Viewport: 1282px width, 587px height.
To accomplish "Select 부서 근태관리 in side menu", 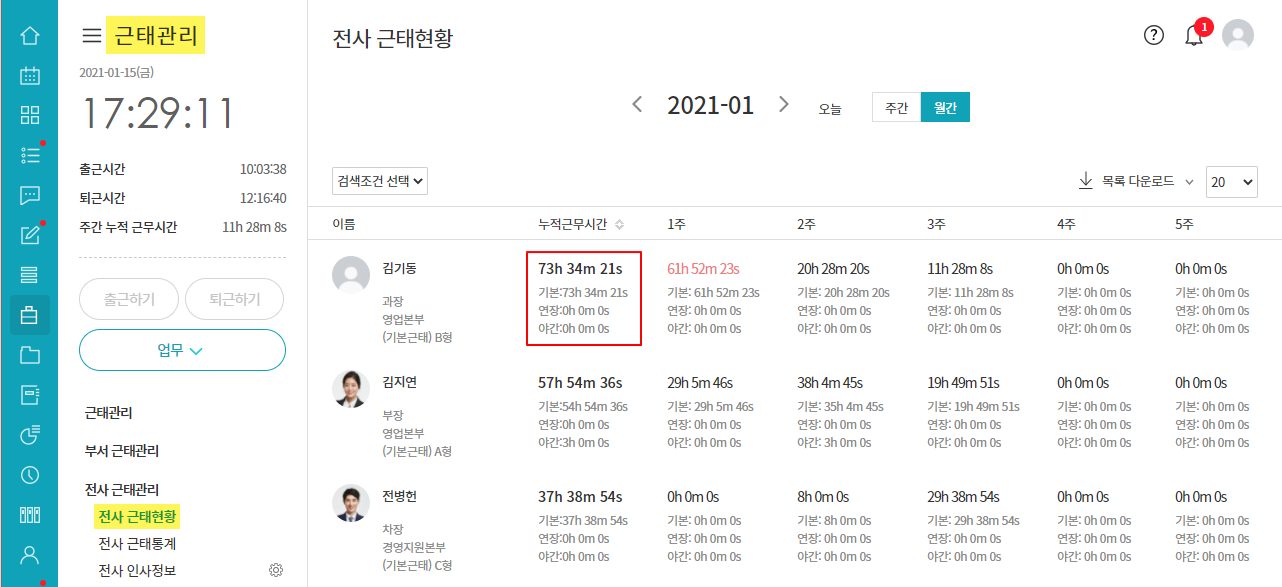I will 122,451.
